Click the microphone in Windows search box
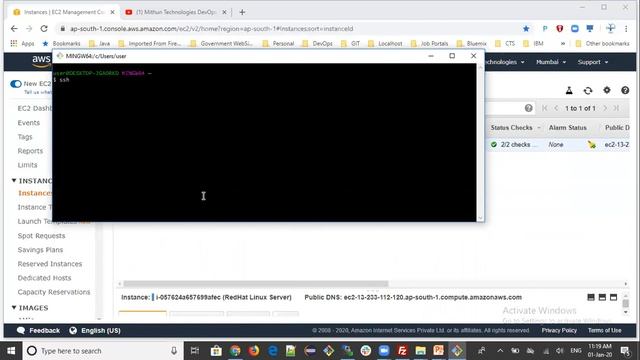Image resolution: width=640 pixels, height=360 pixels. coord(174,351)
